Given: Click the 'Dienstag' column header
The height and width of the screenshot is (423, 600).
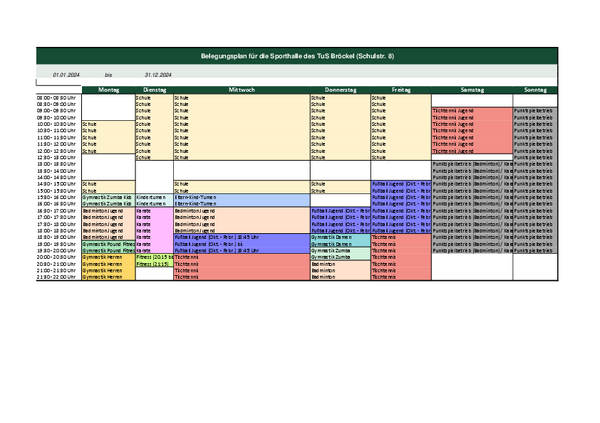Looking at the screenshot, I should [x=155, y=90].
